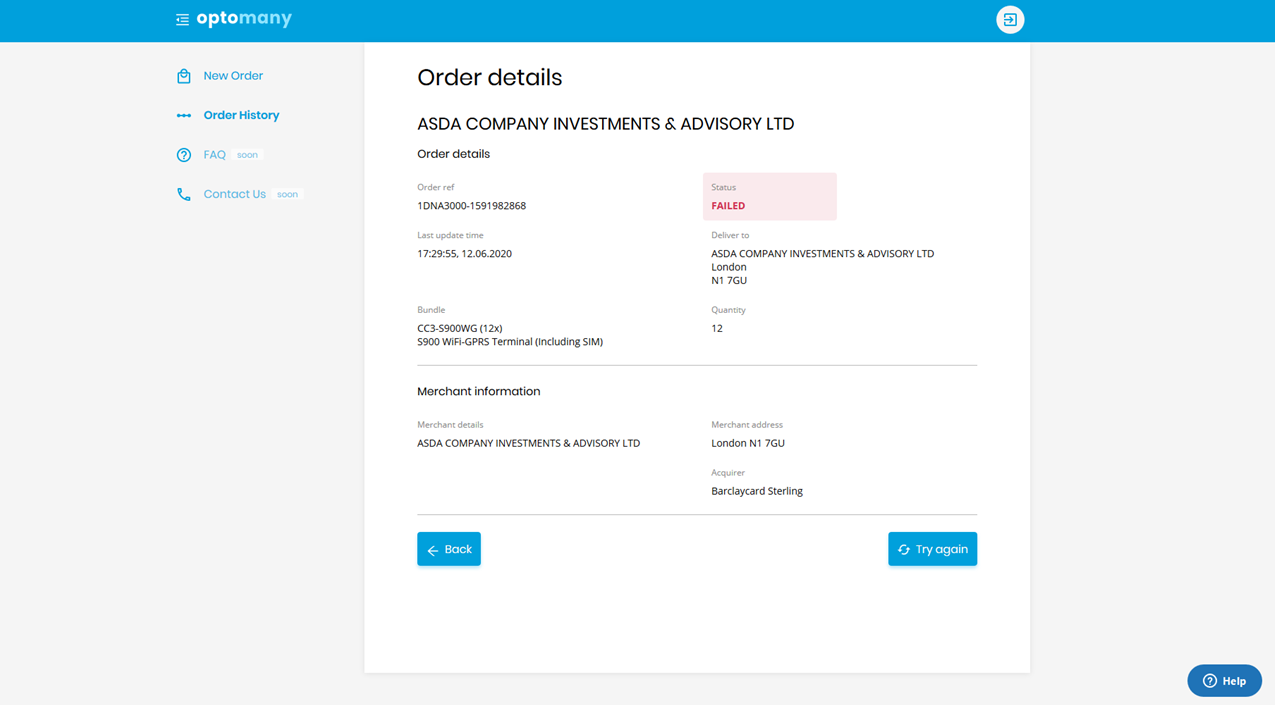This screenshot has width=1275, height=705.
Task: Click the Order History dots icon
Action: click(x=184, y=116)
